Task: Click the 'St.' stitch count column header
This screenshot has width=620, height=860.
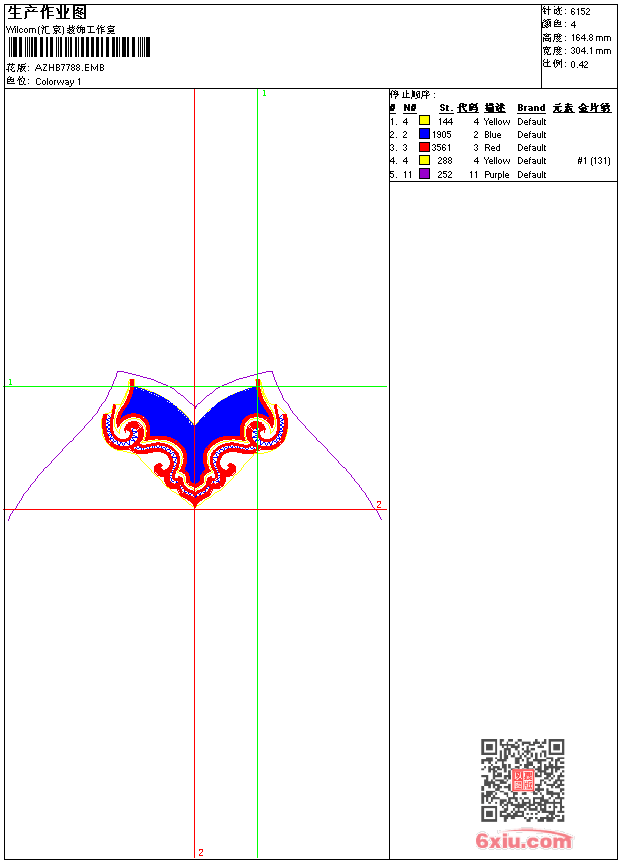Action: (x=445, y=108)
